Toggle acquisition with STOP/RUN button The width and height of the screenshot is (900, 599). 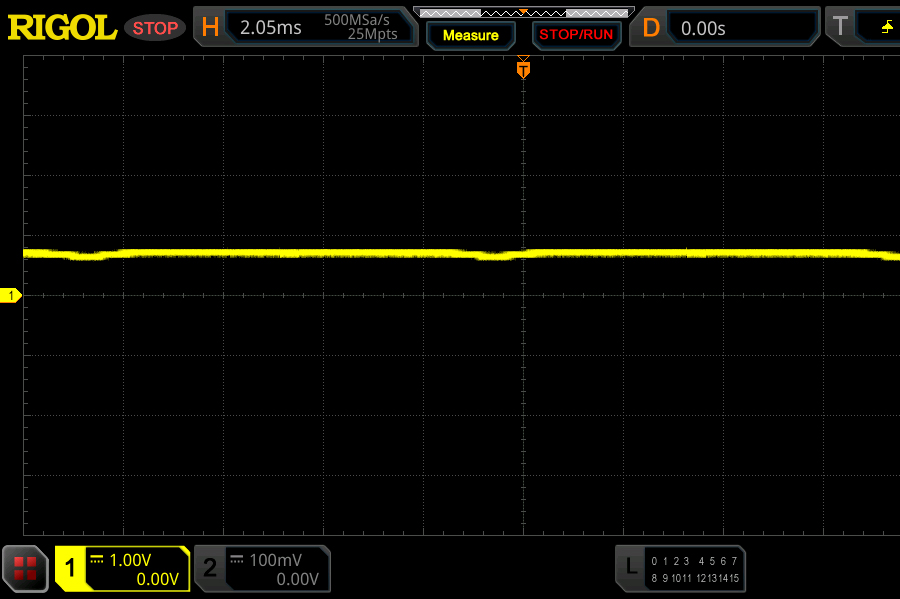click(x=576, y=34)
